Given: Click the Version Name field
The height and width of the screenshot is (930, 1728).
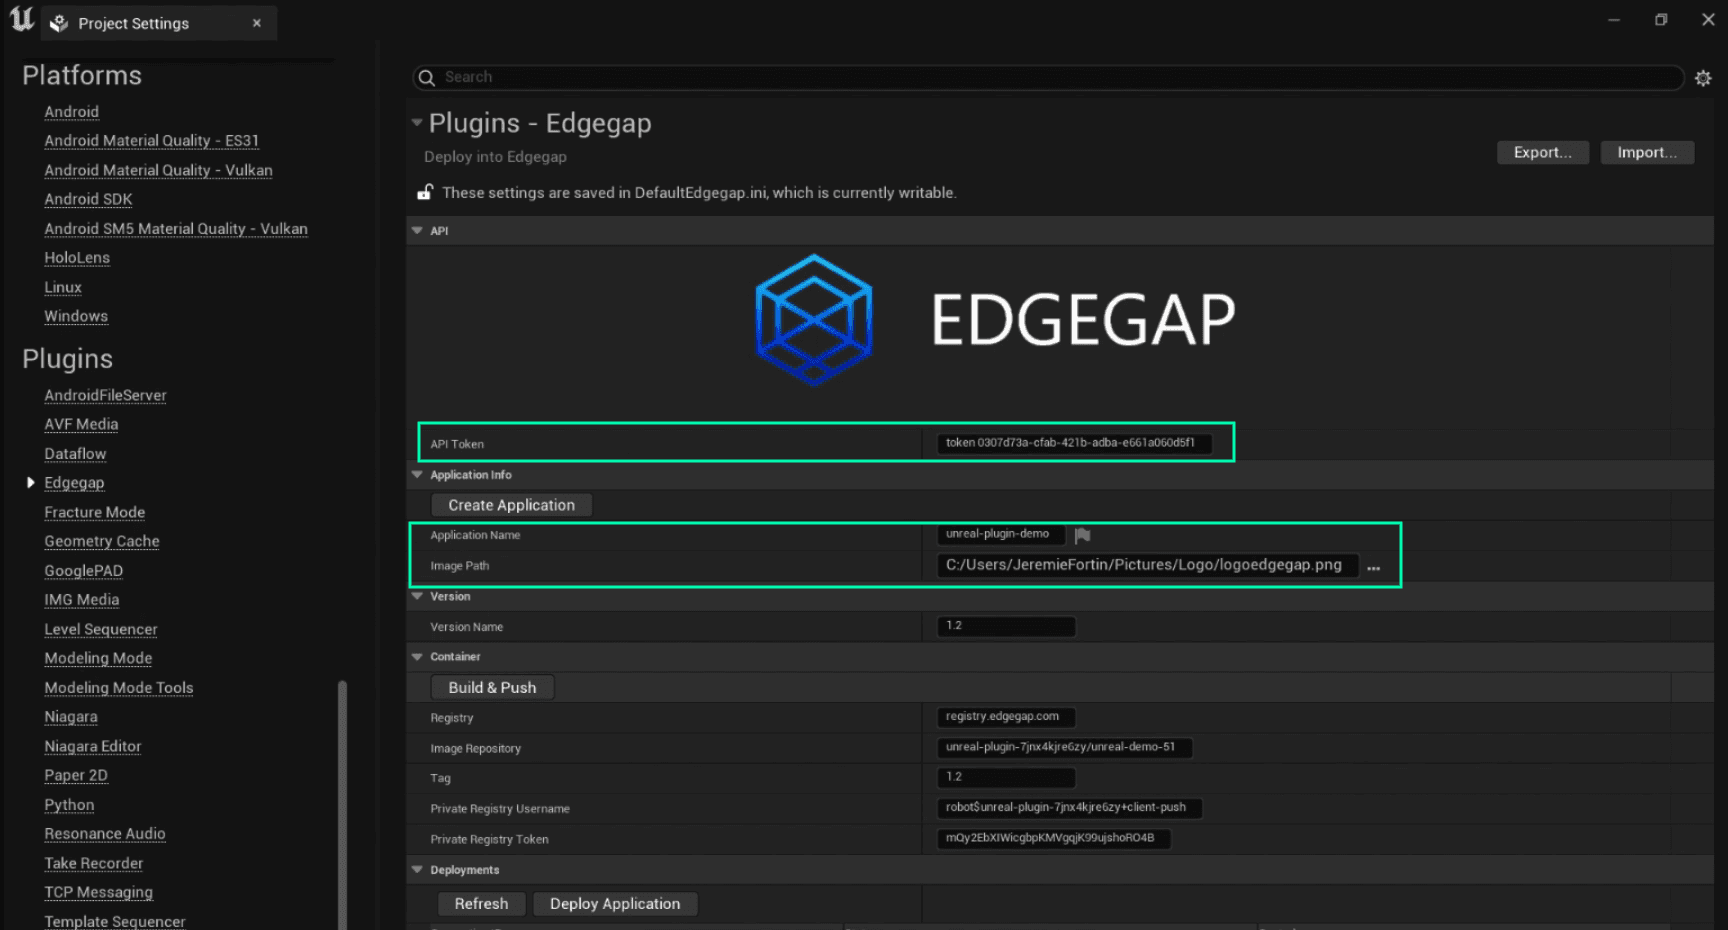Looking at the screenshot, I should coord(1006,626).
